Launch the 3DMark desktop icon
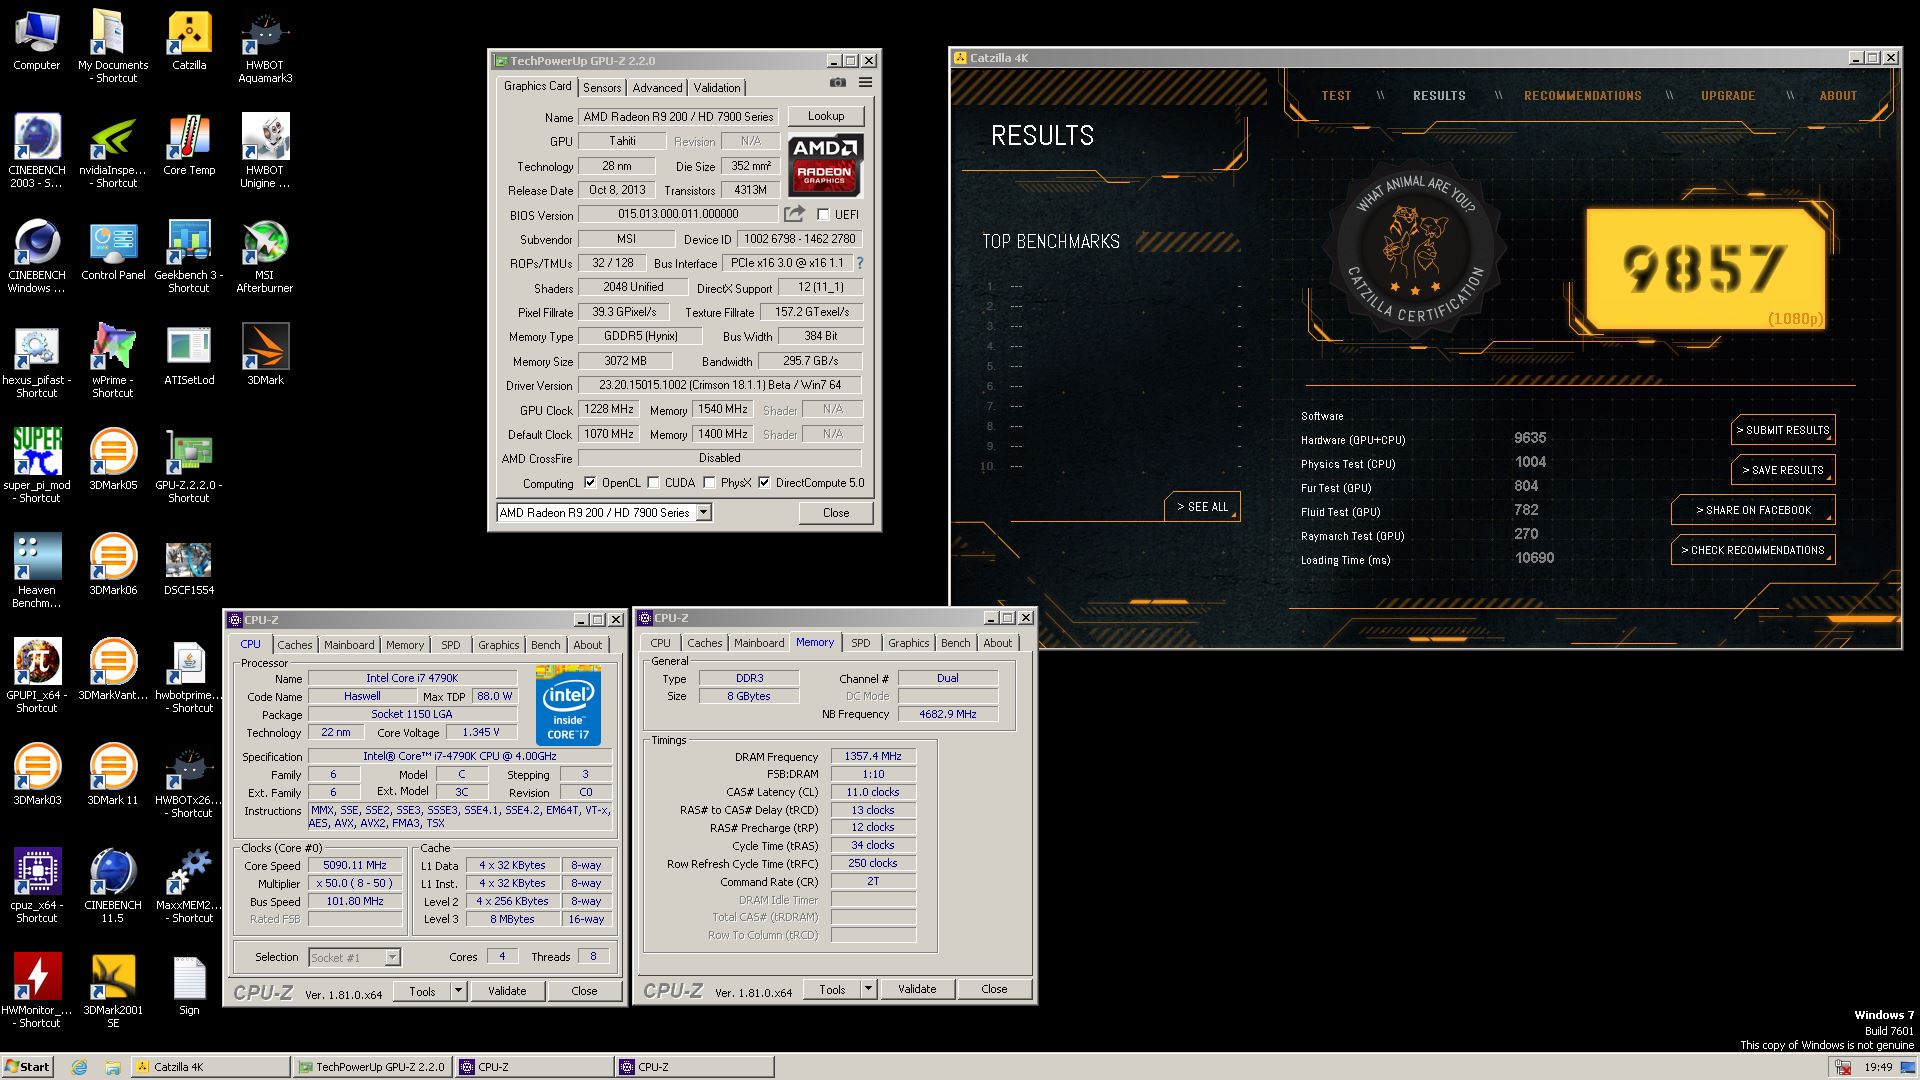This screenshot has height=1080, width=1920. point(265,355)
